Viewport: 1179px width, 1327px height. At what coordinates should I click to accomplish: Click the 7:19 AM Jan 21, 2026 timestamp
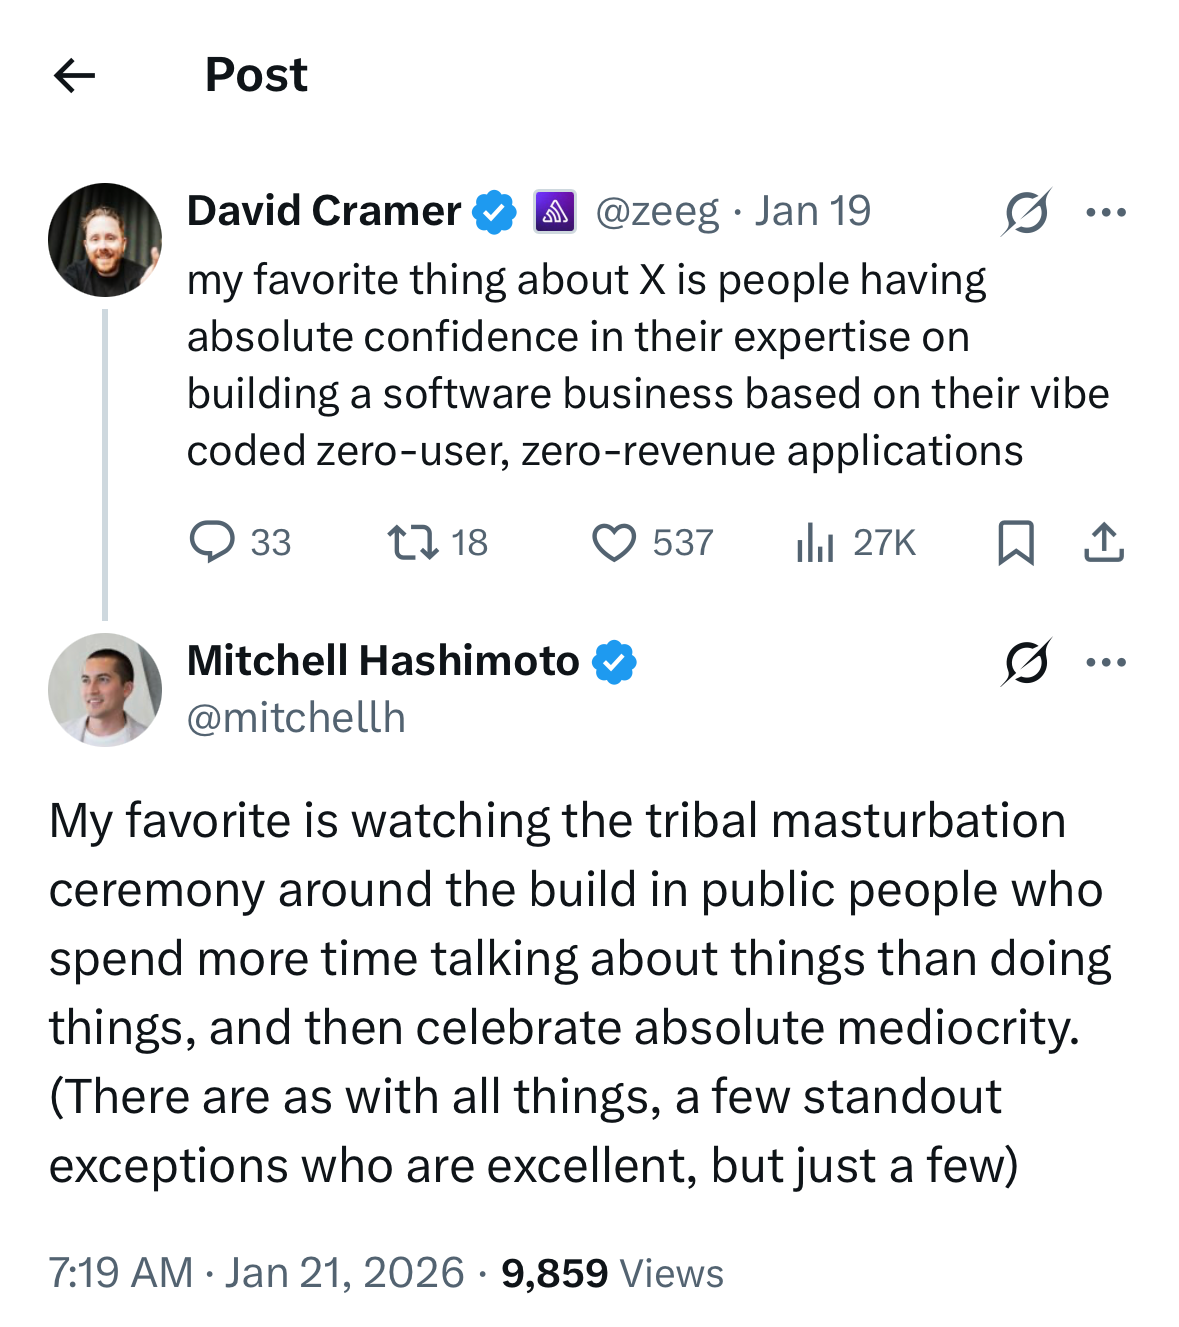coord(256,1273)
